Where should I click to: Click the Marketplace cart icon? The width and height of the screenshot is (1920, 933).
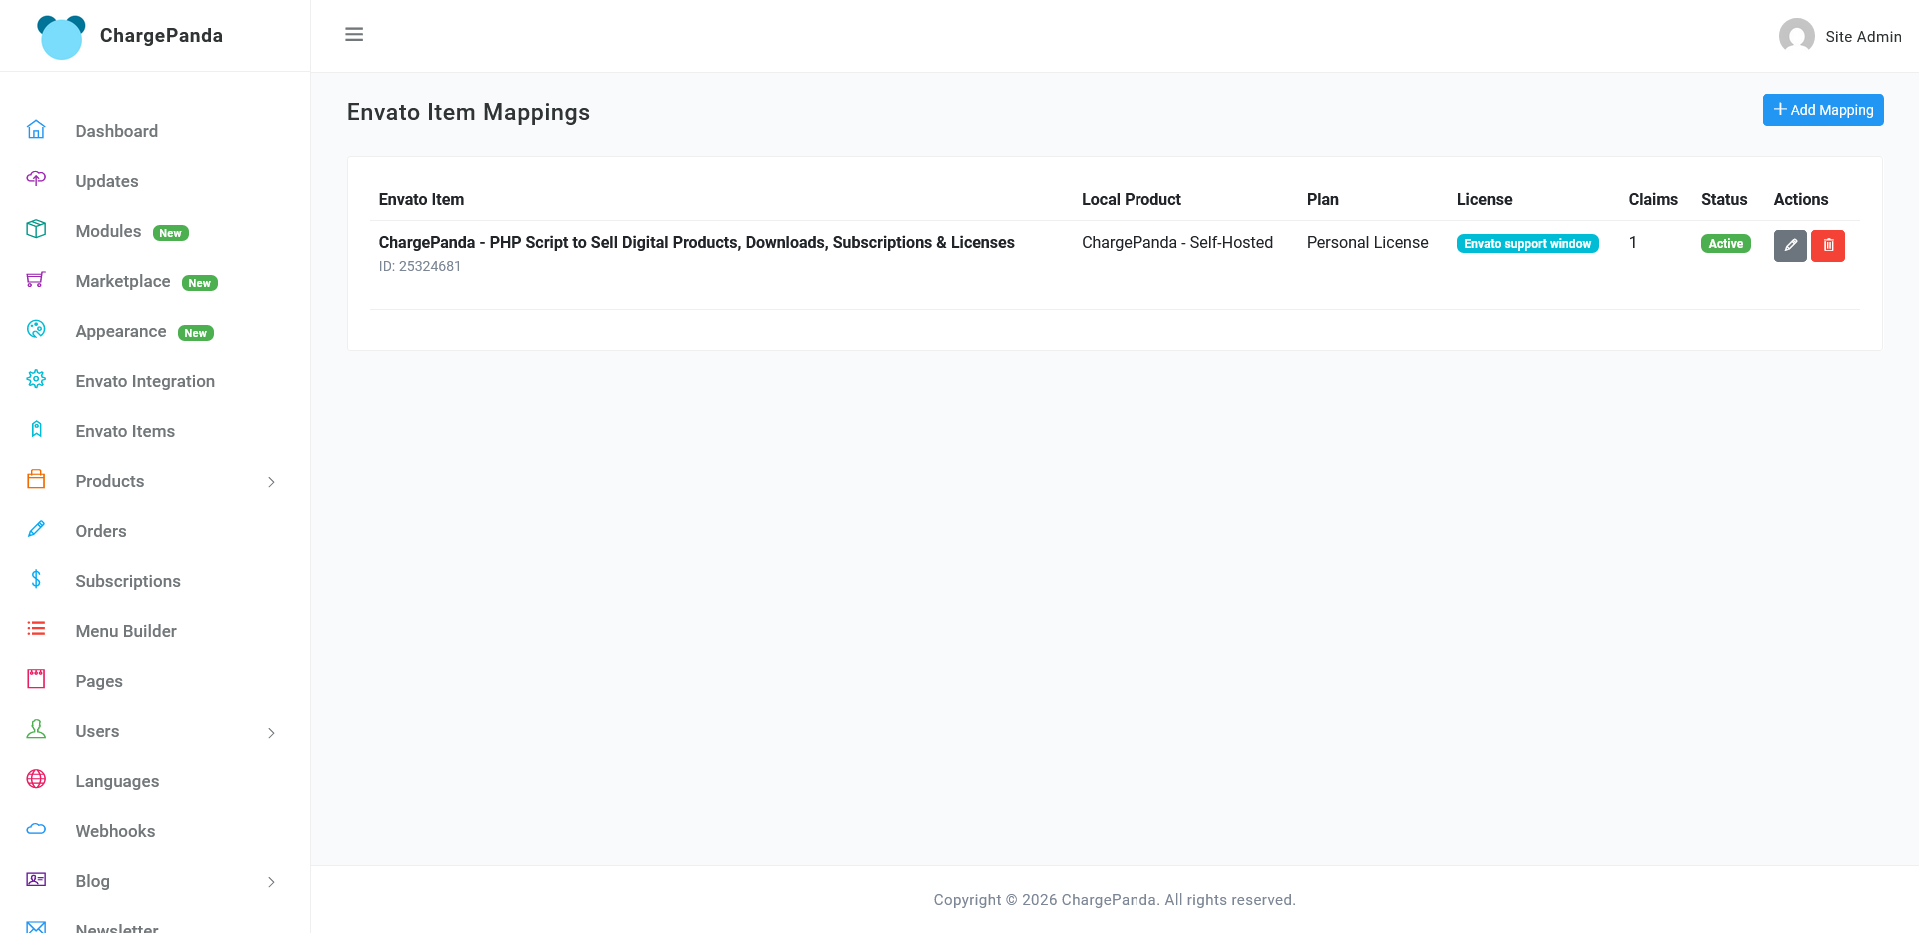tap(36, 280)
